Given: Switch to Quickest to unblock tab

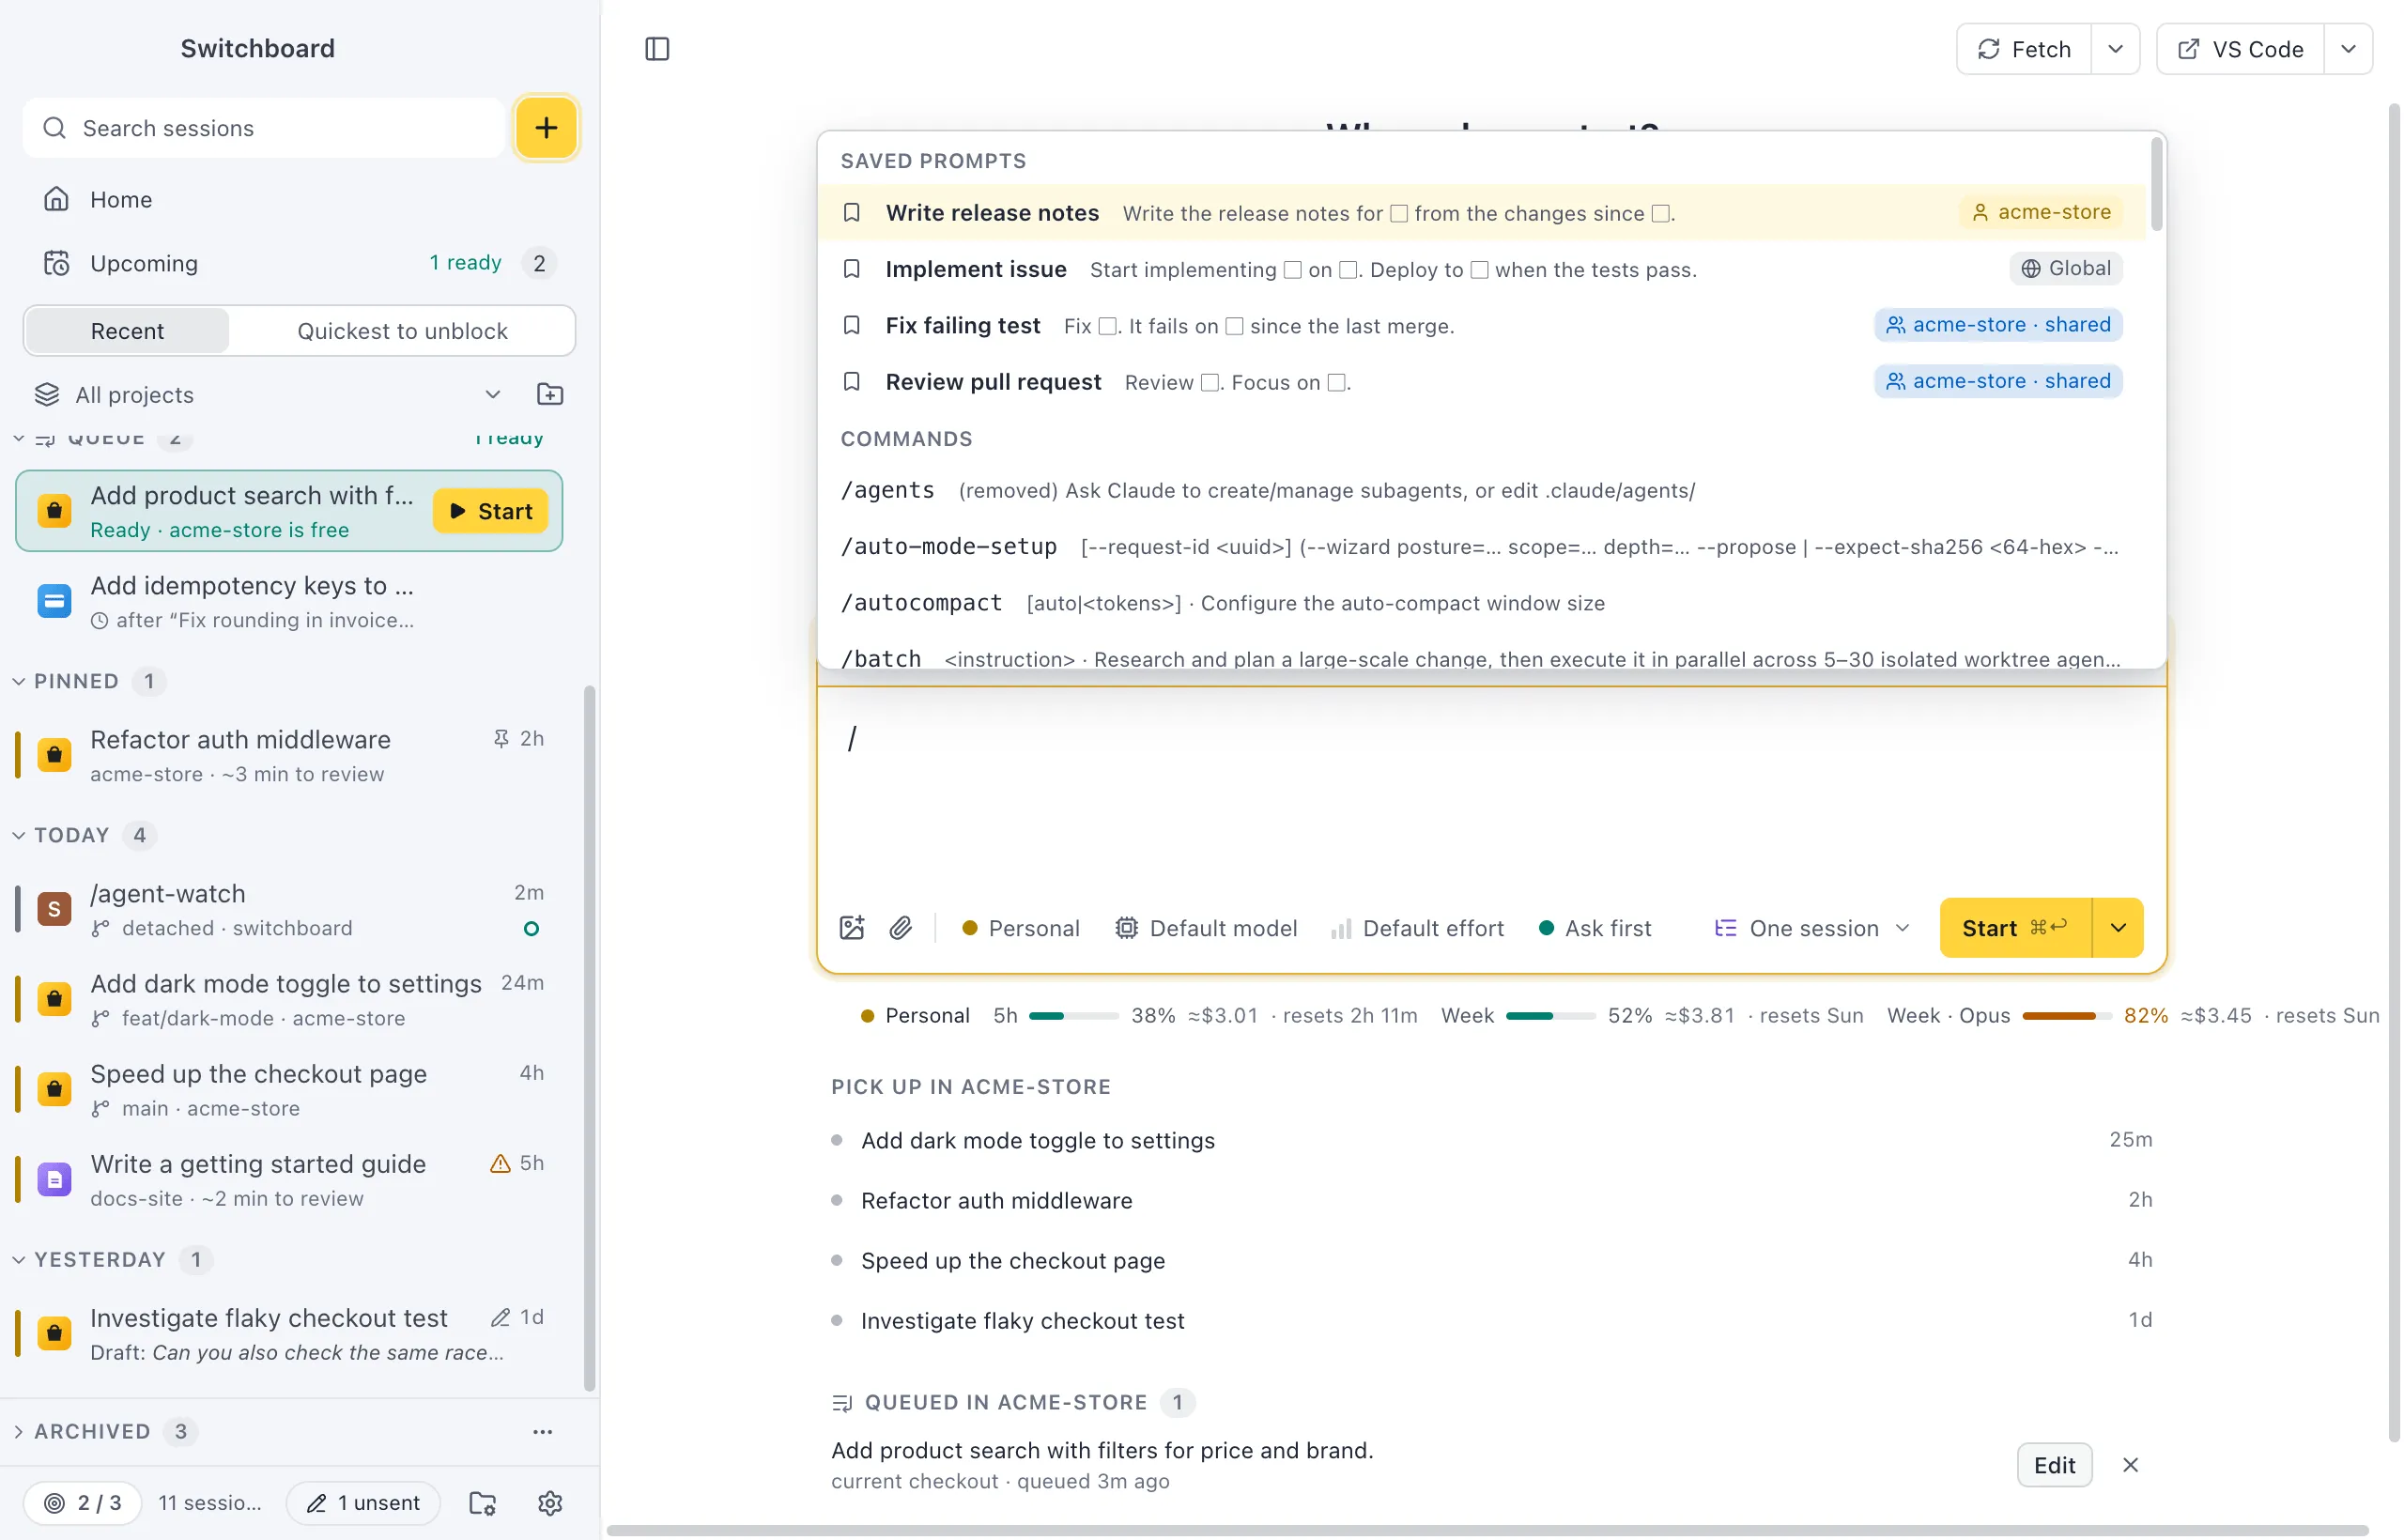Looking at the screenshot, I should click(x=402, y=331).
